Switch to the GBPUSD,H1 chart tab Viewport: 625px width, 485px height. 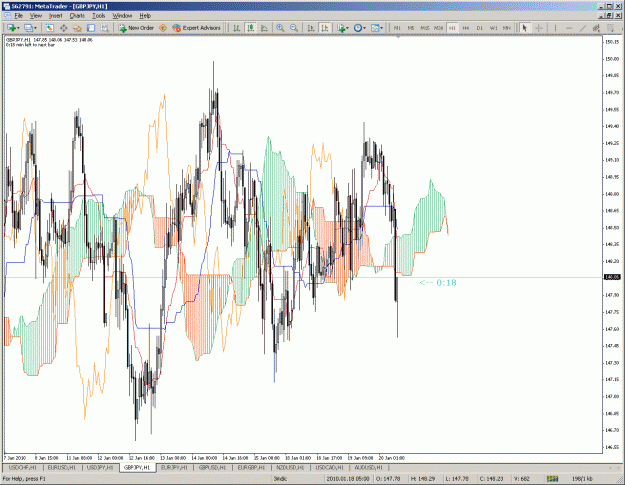pyautogui.click(x=212, y=467)
